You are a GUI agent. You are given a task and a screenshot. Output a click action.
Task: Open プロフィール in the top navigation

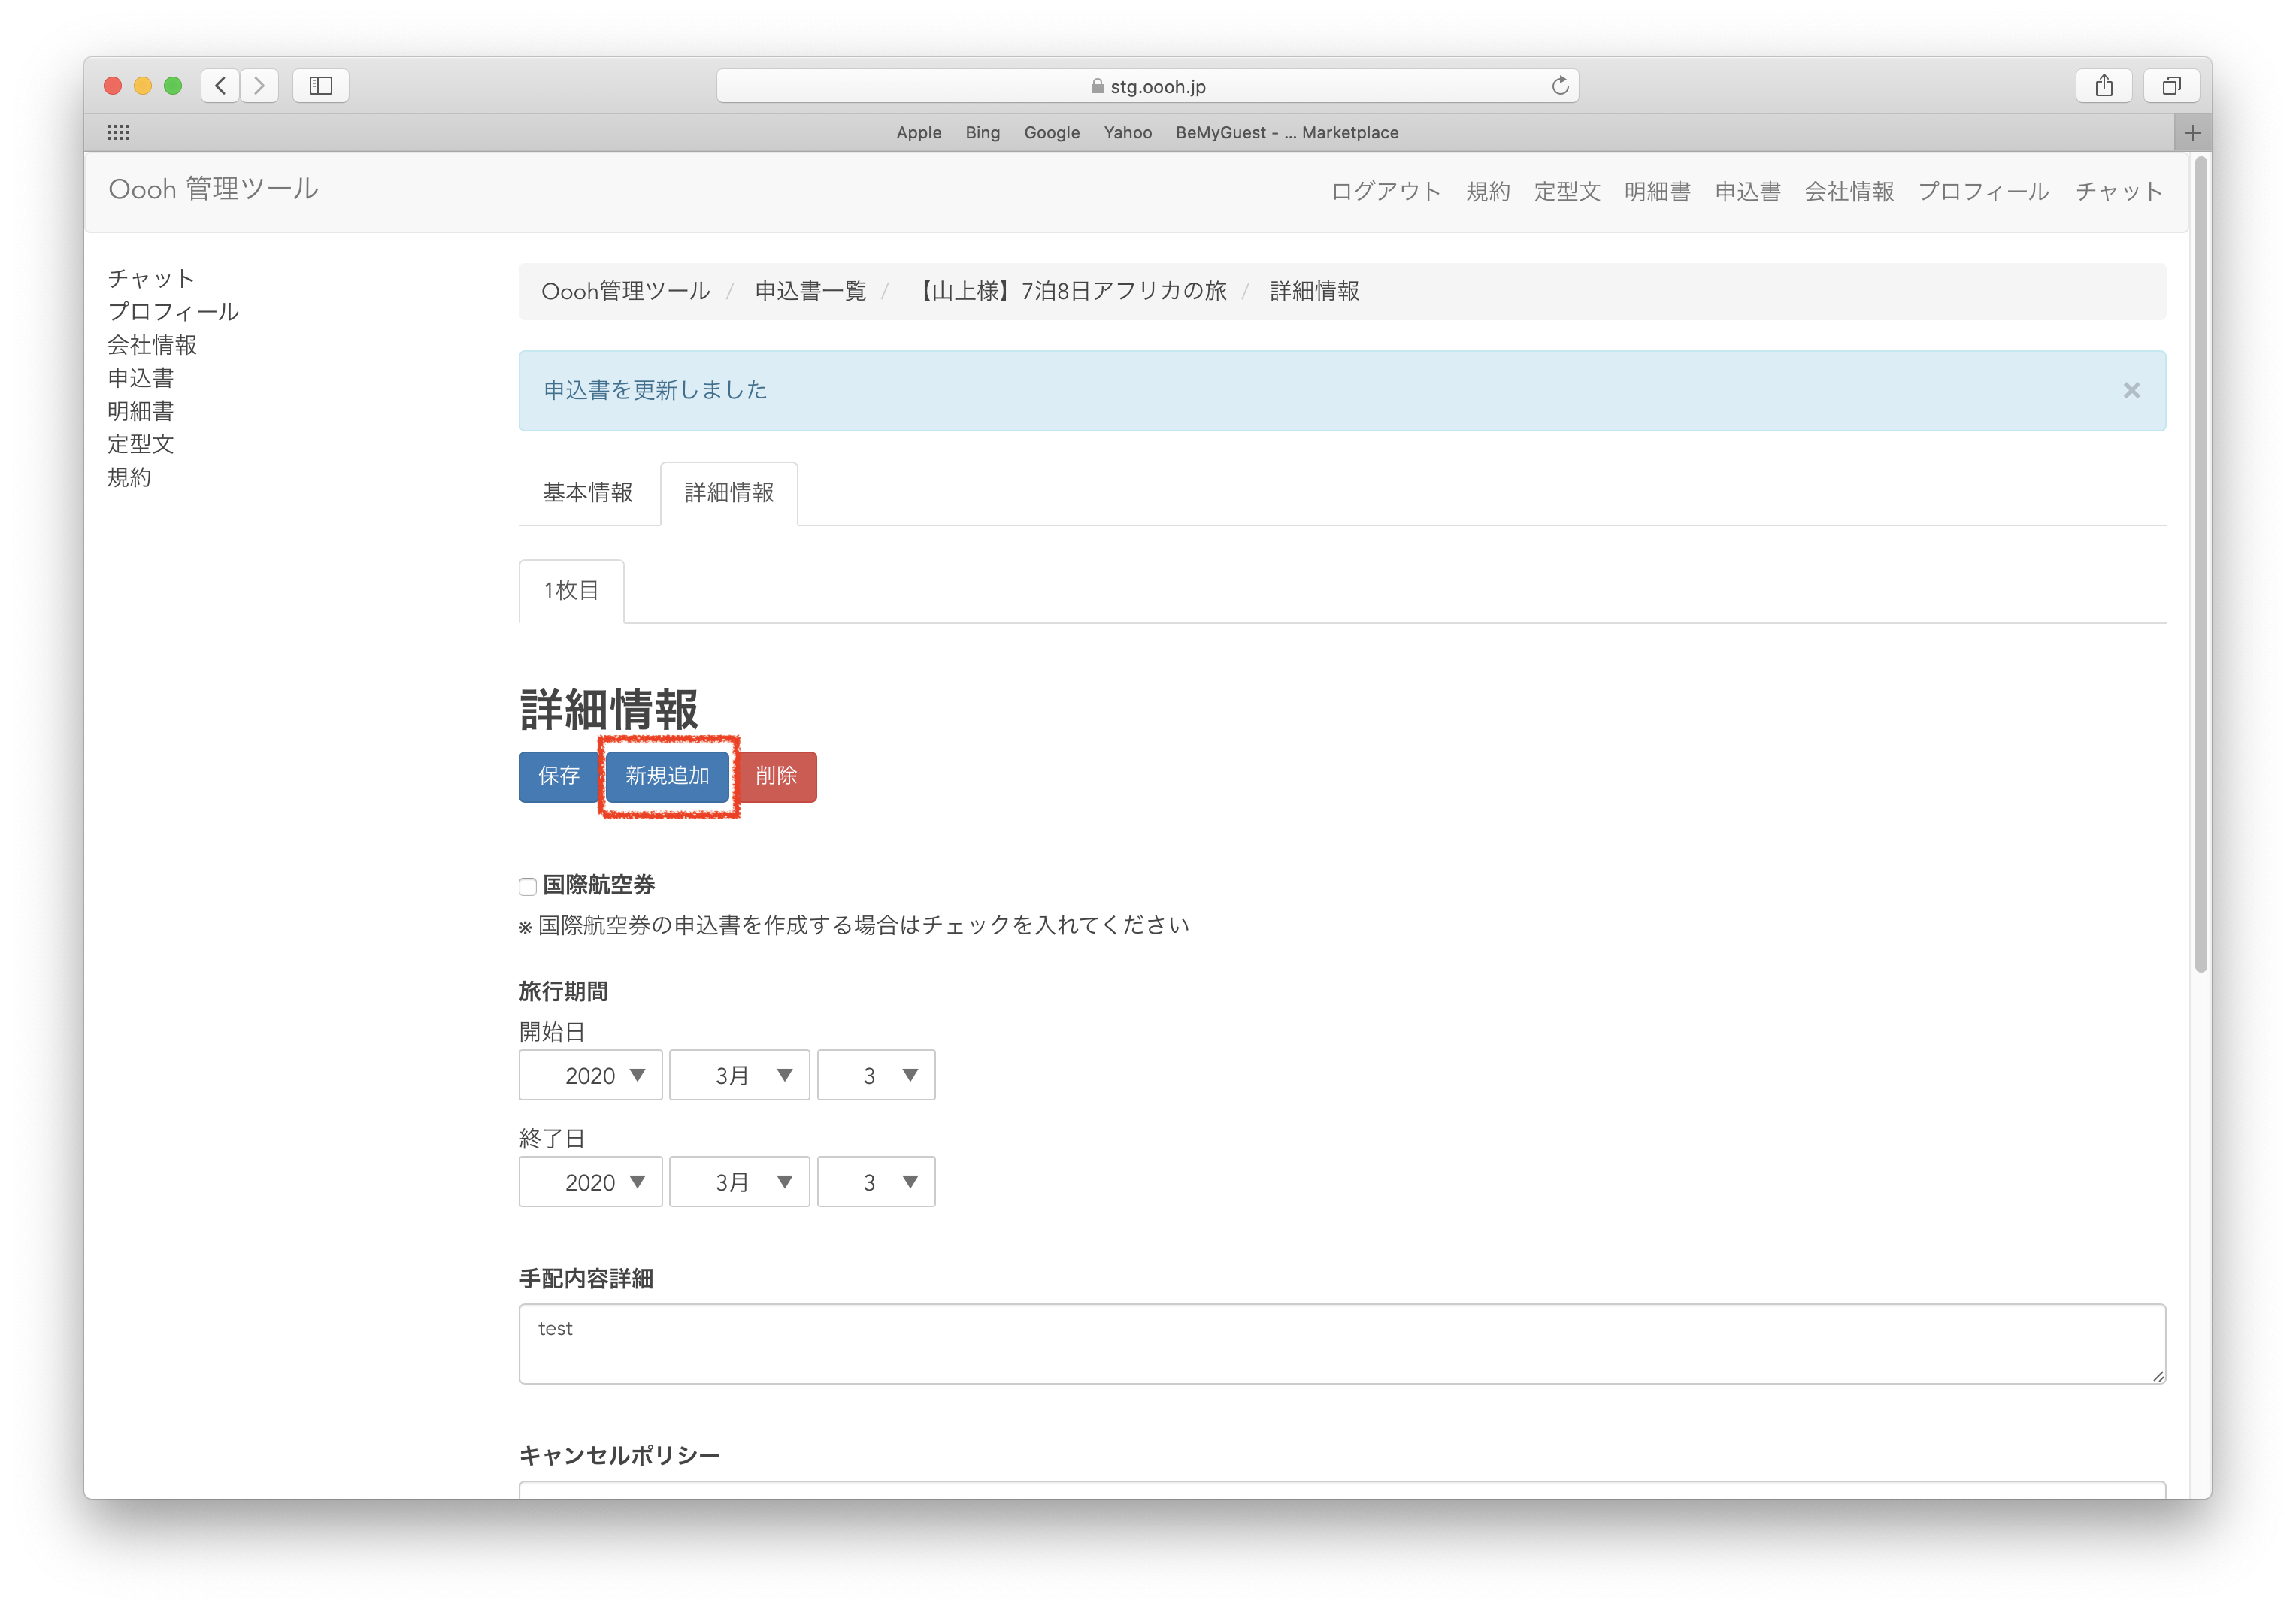(1983, 191)
